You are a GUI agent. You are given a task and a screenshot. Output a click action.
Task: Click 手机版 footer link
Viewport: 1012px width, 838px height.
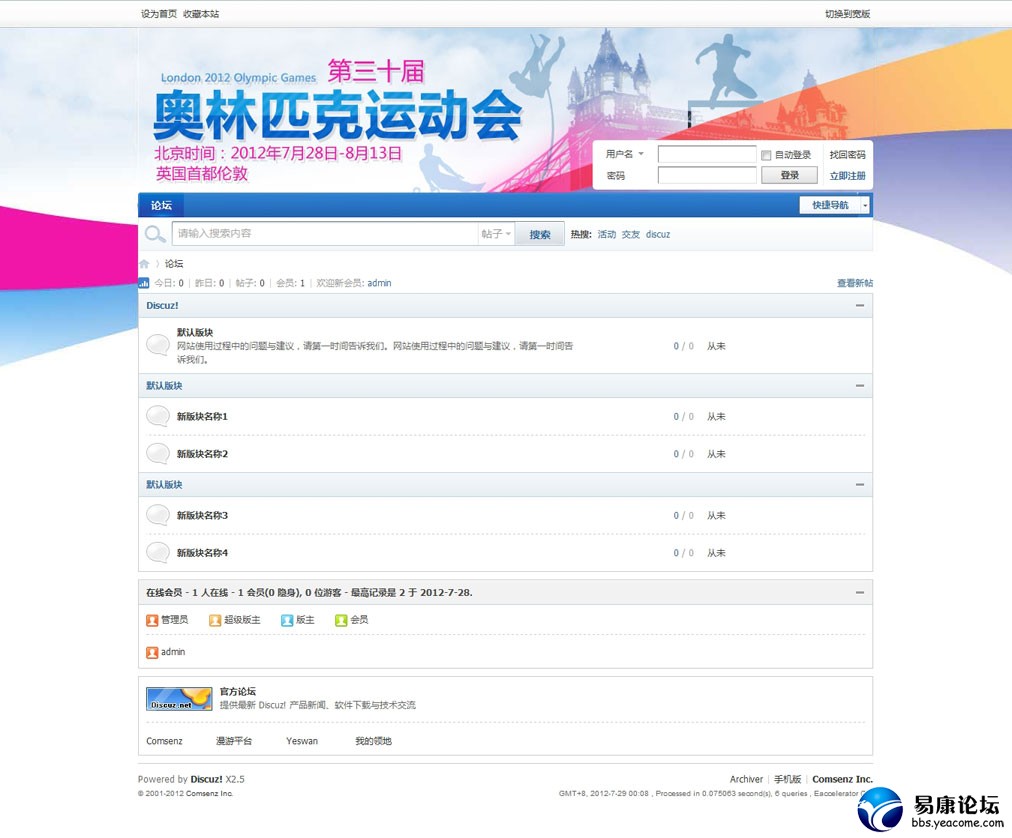click(x=787, y=779)
